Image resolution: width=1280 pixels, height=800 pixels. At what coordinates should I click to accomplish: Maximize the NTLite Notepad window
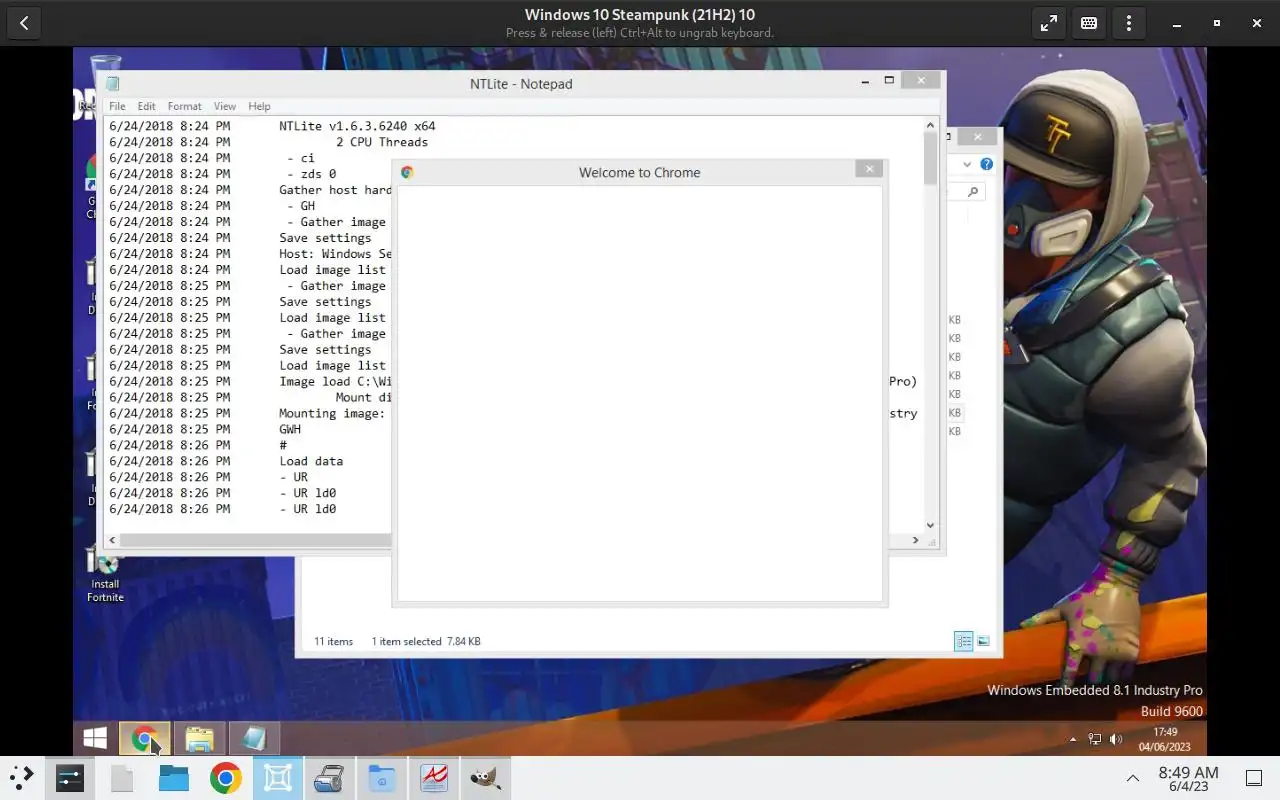click(x=889, y=80)
